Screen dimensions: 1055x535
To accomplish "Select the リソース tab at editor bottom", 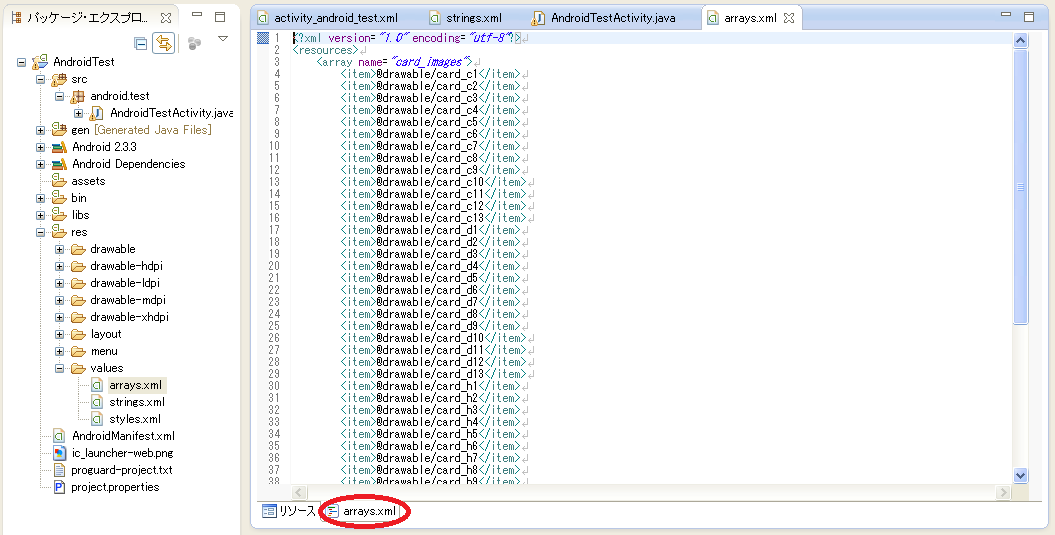I will coord(289,511).
